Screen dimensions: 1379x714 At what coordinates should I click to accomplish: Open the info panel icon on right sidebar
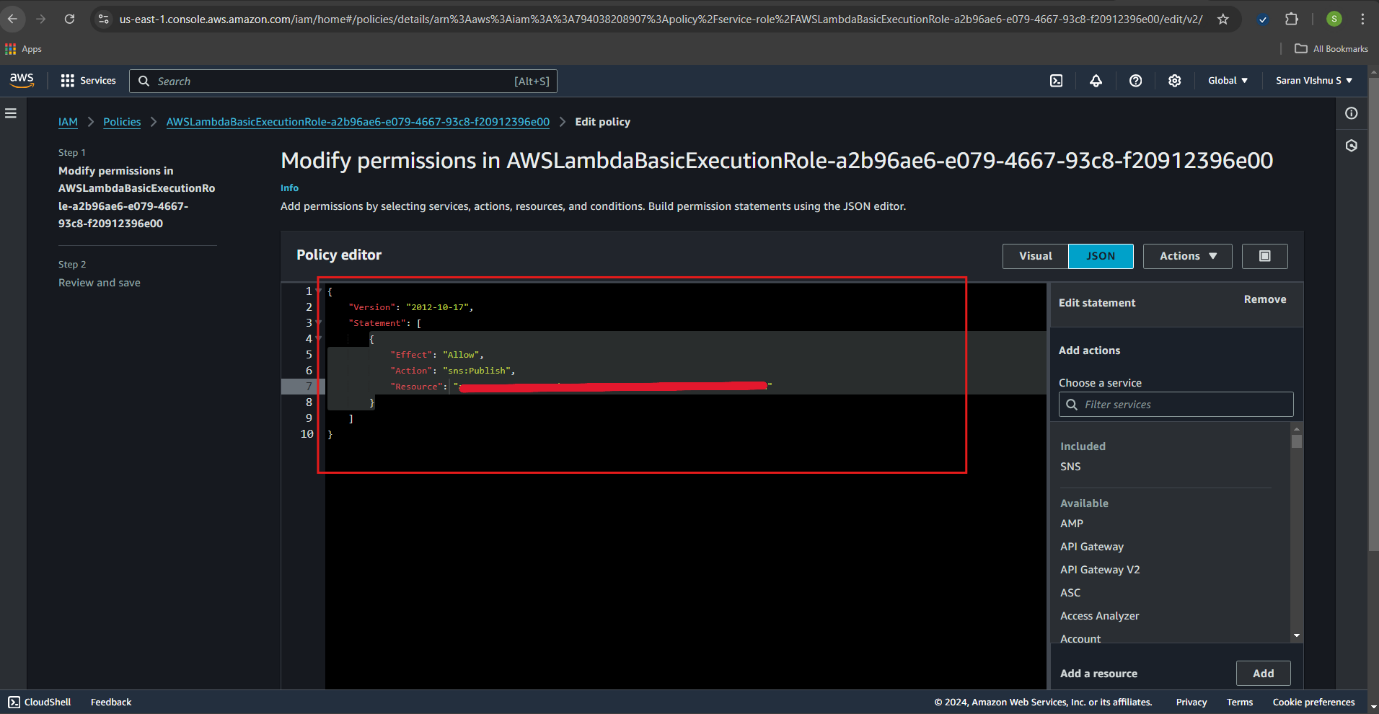(x=1351, y=113)
